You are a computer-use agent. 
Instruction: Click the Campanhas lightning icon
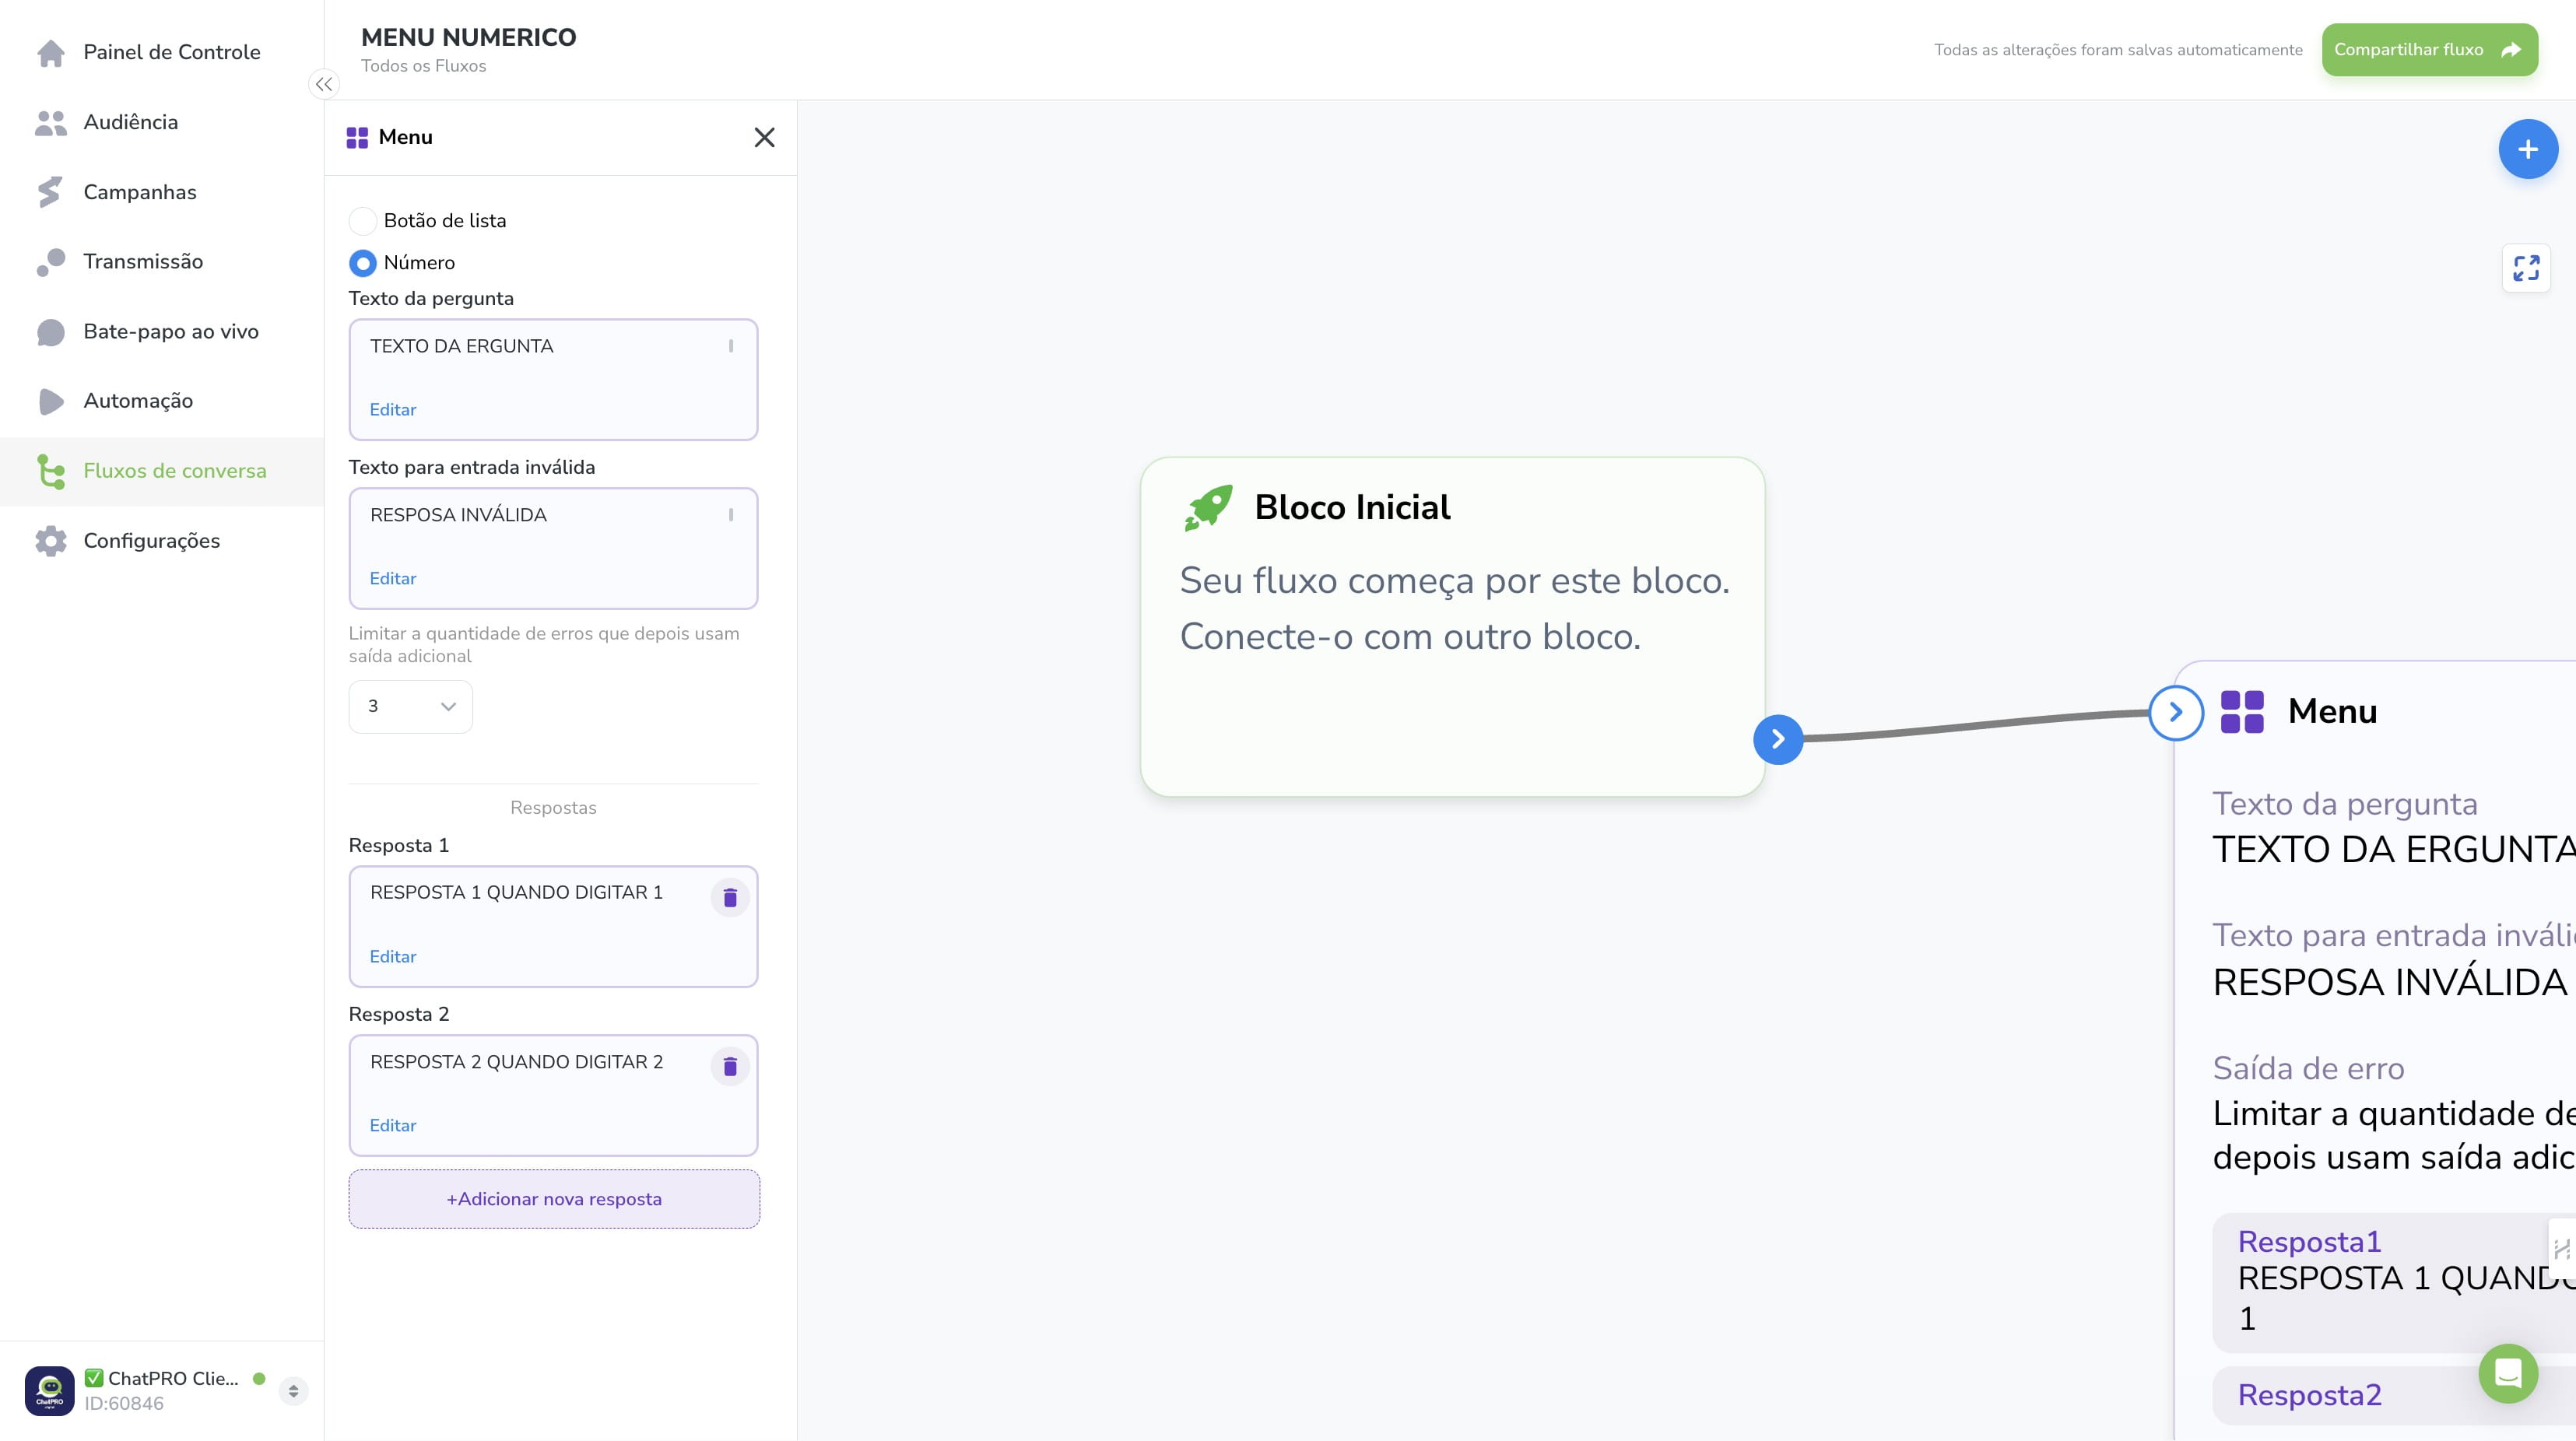click(50, 192)
